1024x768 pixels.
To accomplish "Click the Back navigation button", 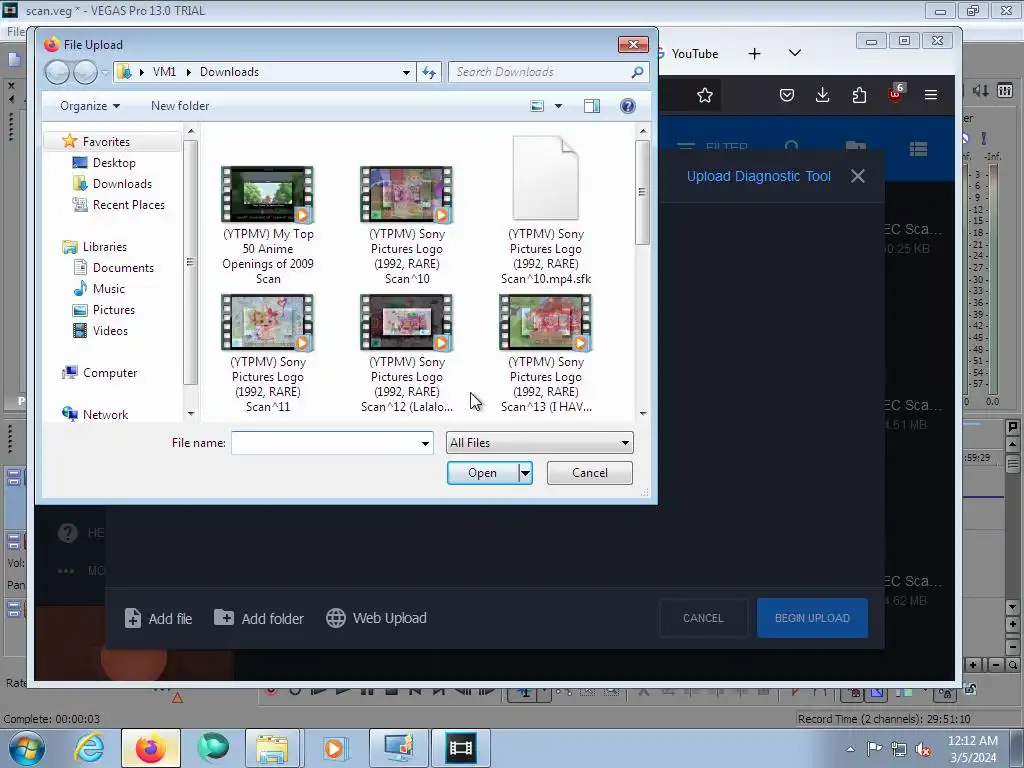I will coord(57,72).
